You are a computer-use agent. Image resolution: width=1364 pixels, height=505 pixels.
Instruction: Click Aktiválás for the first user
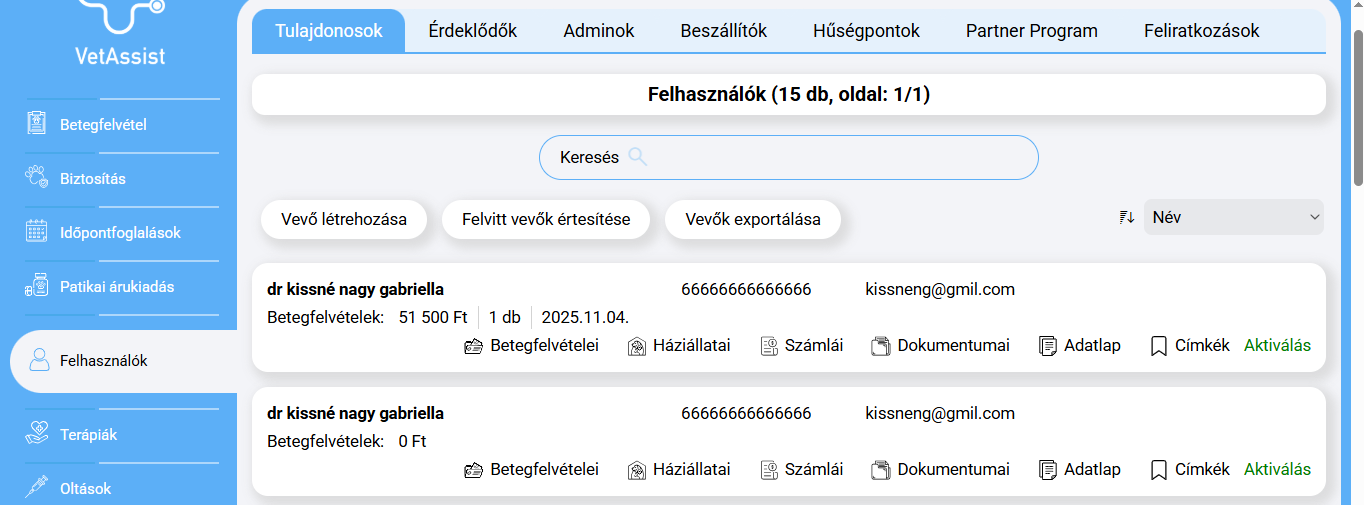[1277, 345]
